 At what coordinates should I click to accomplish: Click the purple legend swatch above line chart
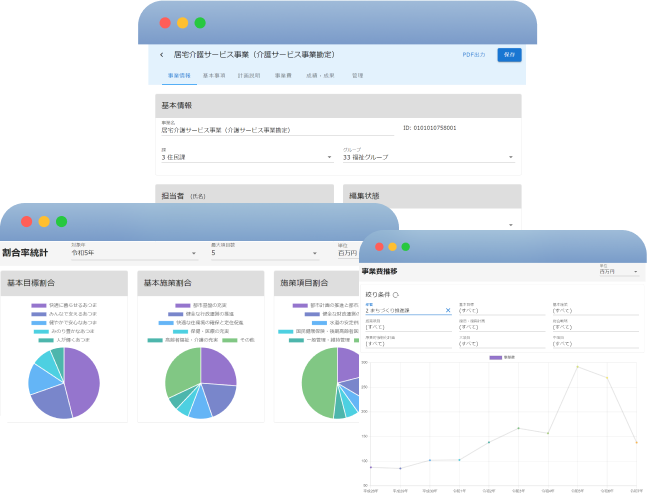pyautogui.click(x=496, y=357)
